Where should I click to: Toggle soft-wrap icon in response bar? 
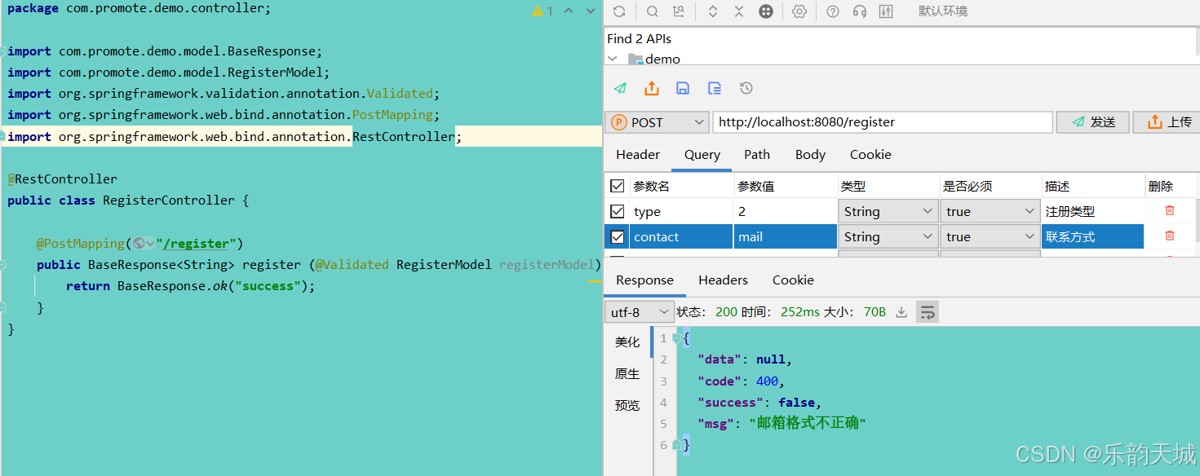[x=927, y=312]
